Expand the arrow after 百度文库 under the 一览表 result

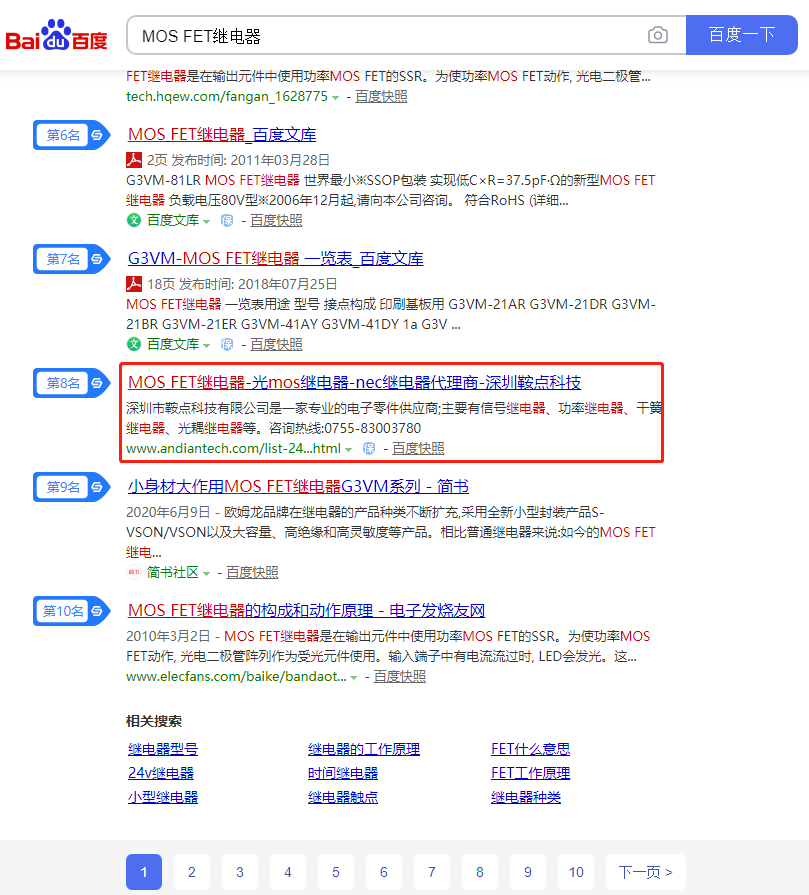pos(207,345)
